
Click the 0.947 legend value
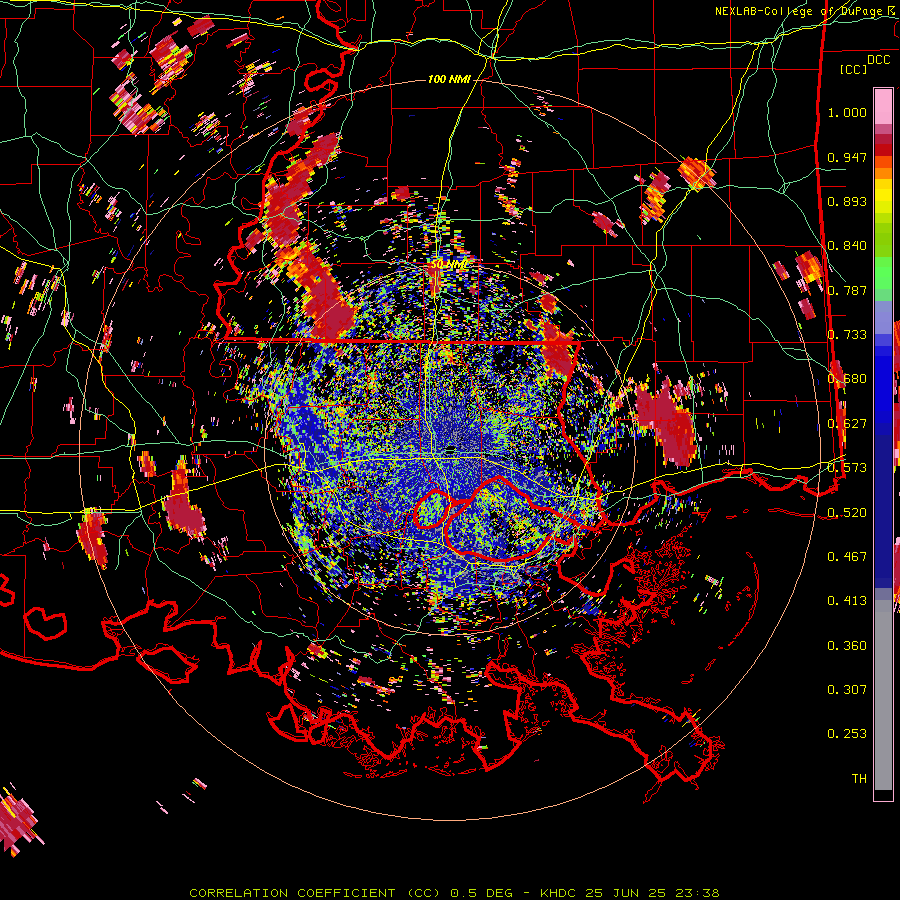click(x=847, y=157)
